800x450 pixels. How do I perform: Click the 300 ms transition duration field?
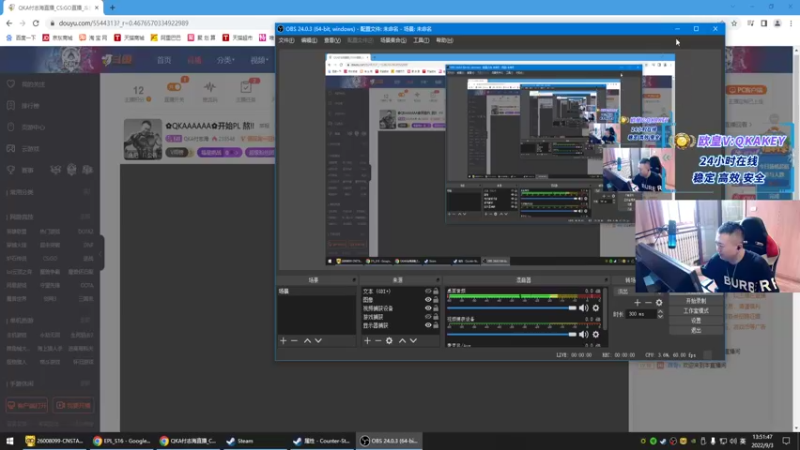point(641,314)
